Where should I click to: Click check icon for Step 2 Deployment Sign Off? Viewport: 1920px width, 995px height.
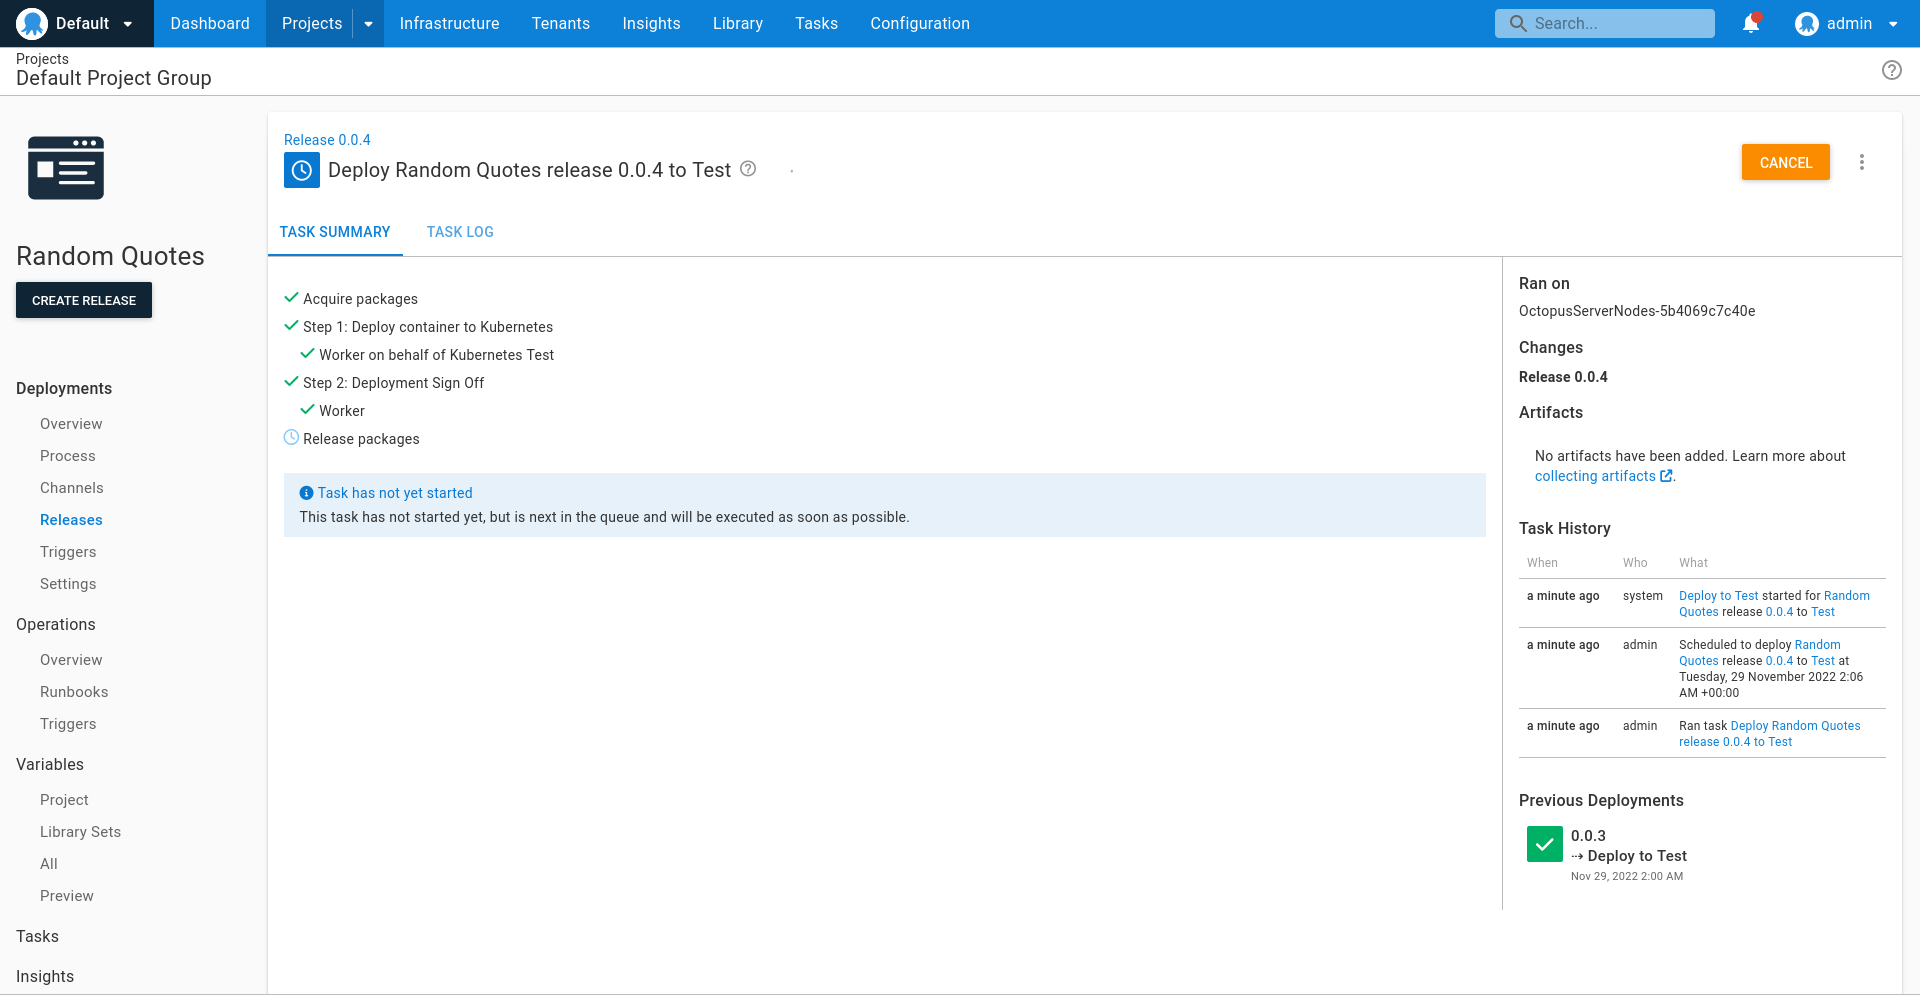coord(292,382)
